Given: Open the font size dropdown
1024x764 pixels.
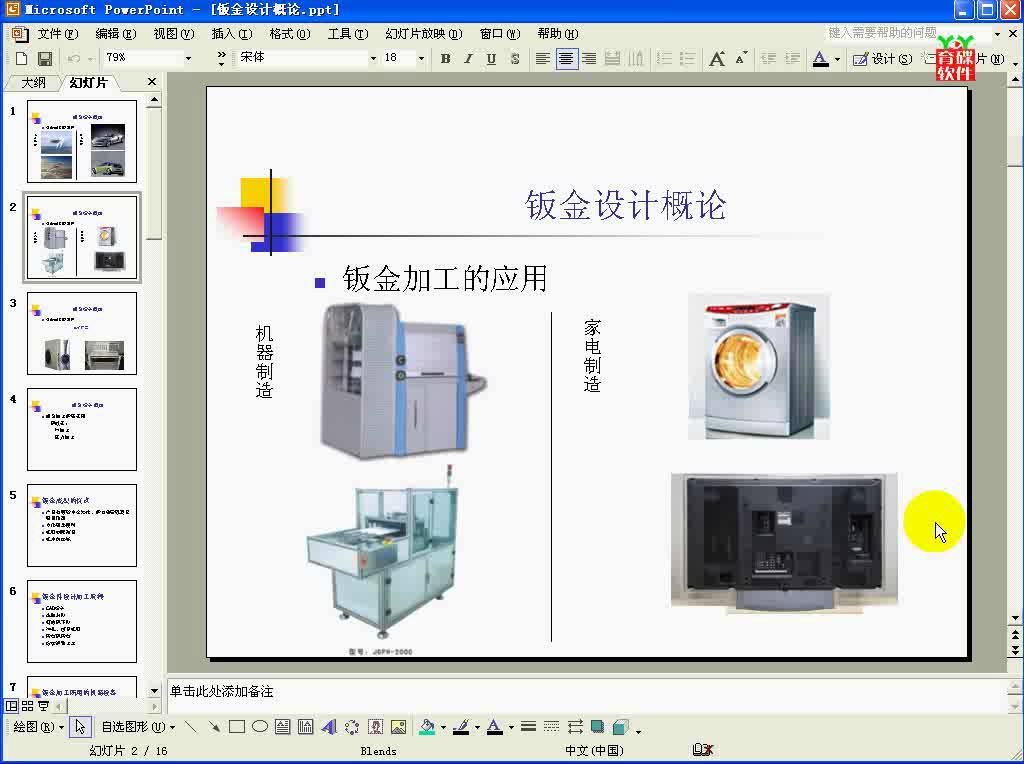Looking at the screenshot, I should tap(421, 59).
